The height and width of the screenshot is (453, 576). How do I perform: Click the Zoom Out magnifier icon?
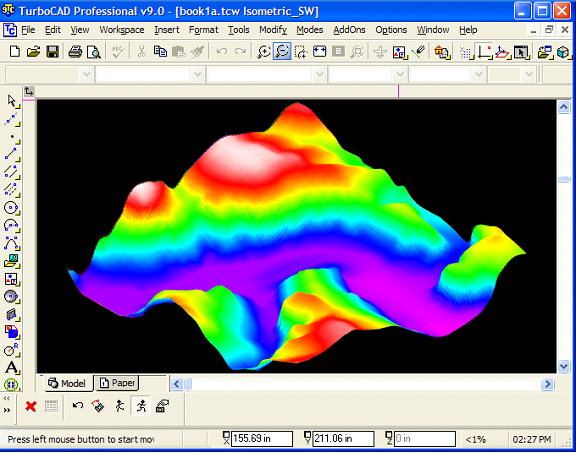tap(282, 51)
